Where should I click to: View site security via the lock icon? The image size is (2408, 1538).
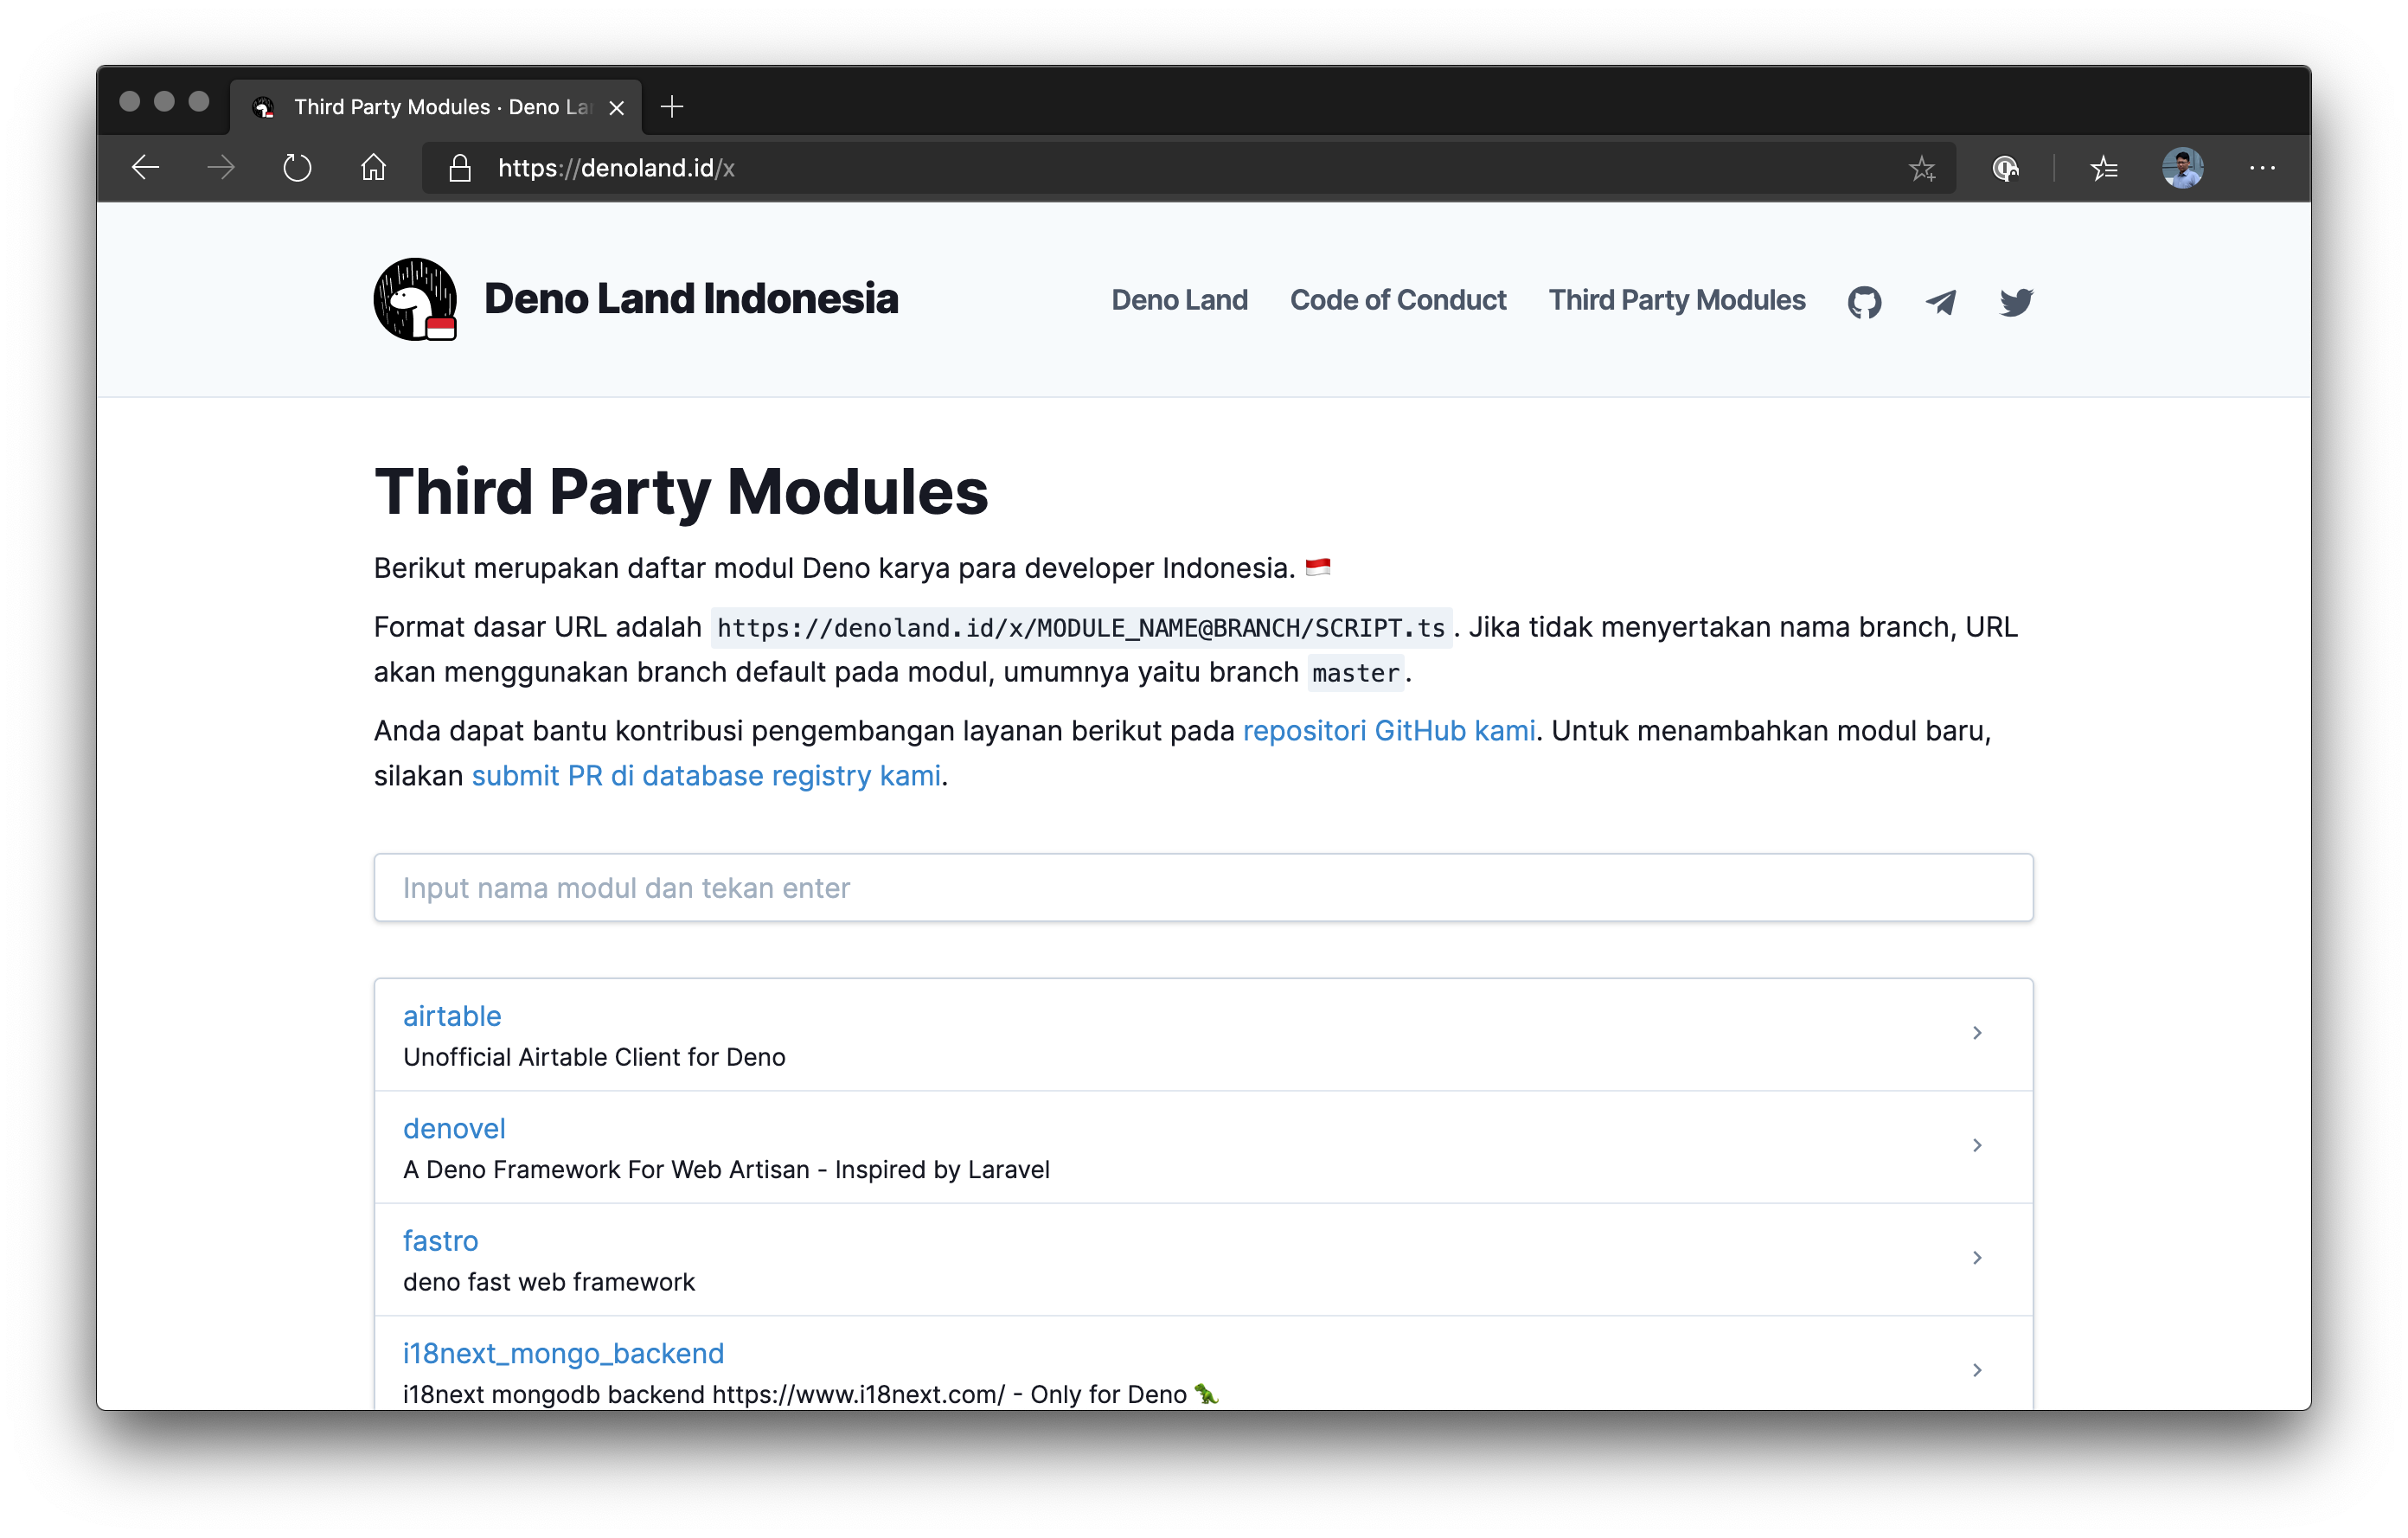click(x=460, y=168)
